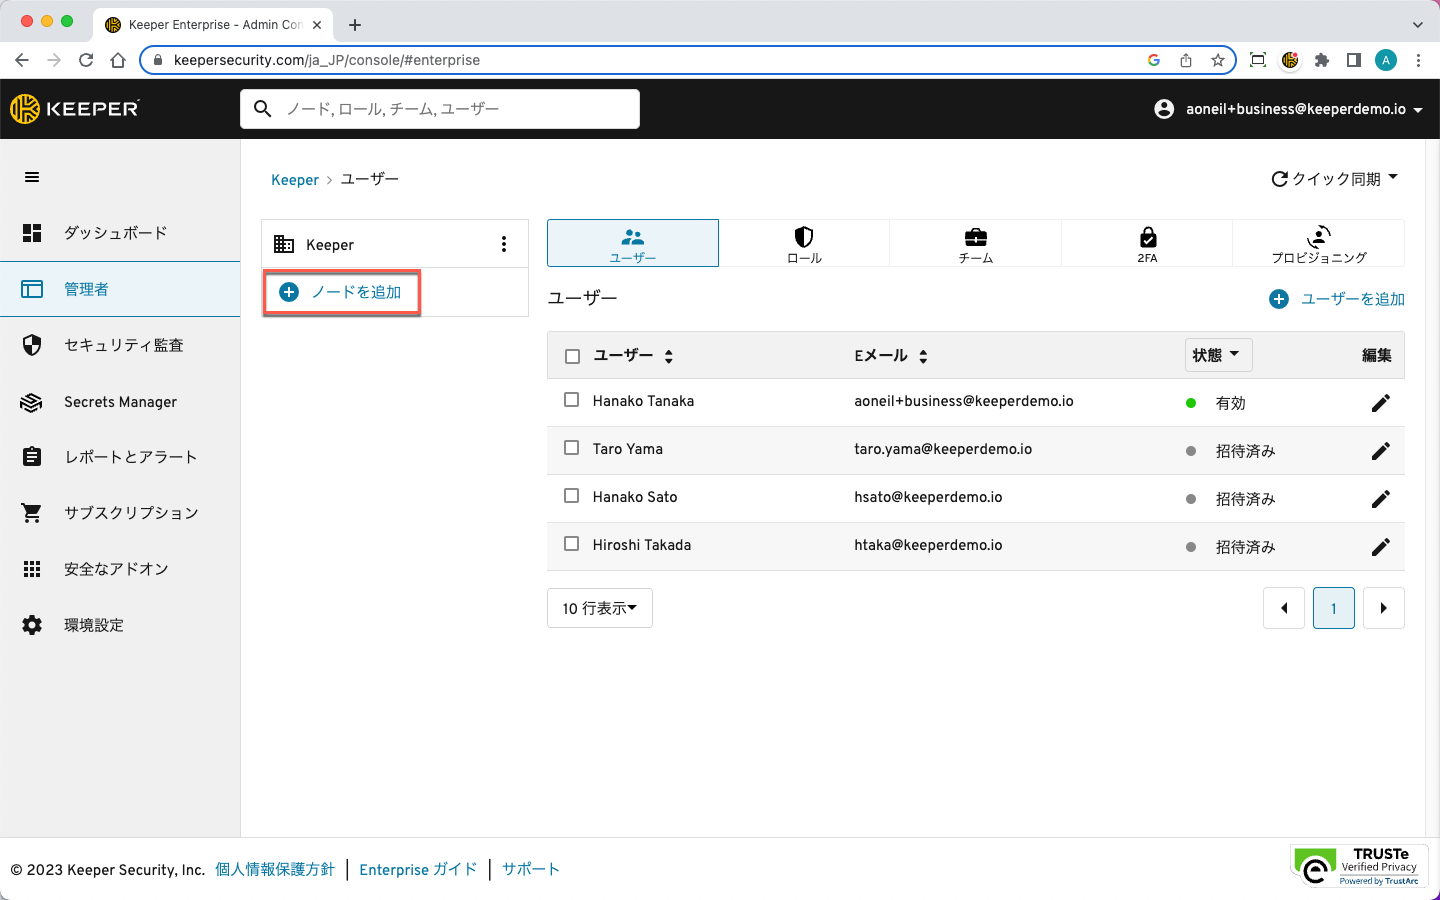Go to next page arrow in pagination

[x=1383, y=608]
